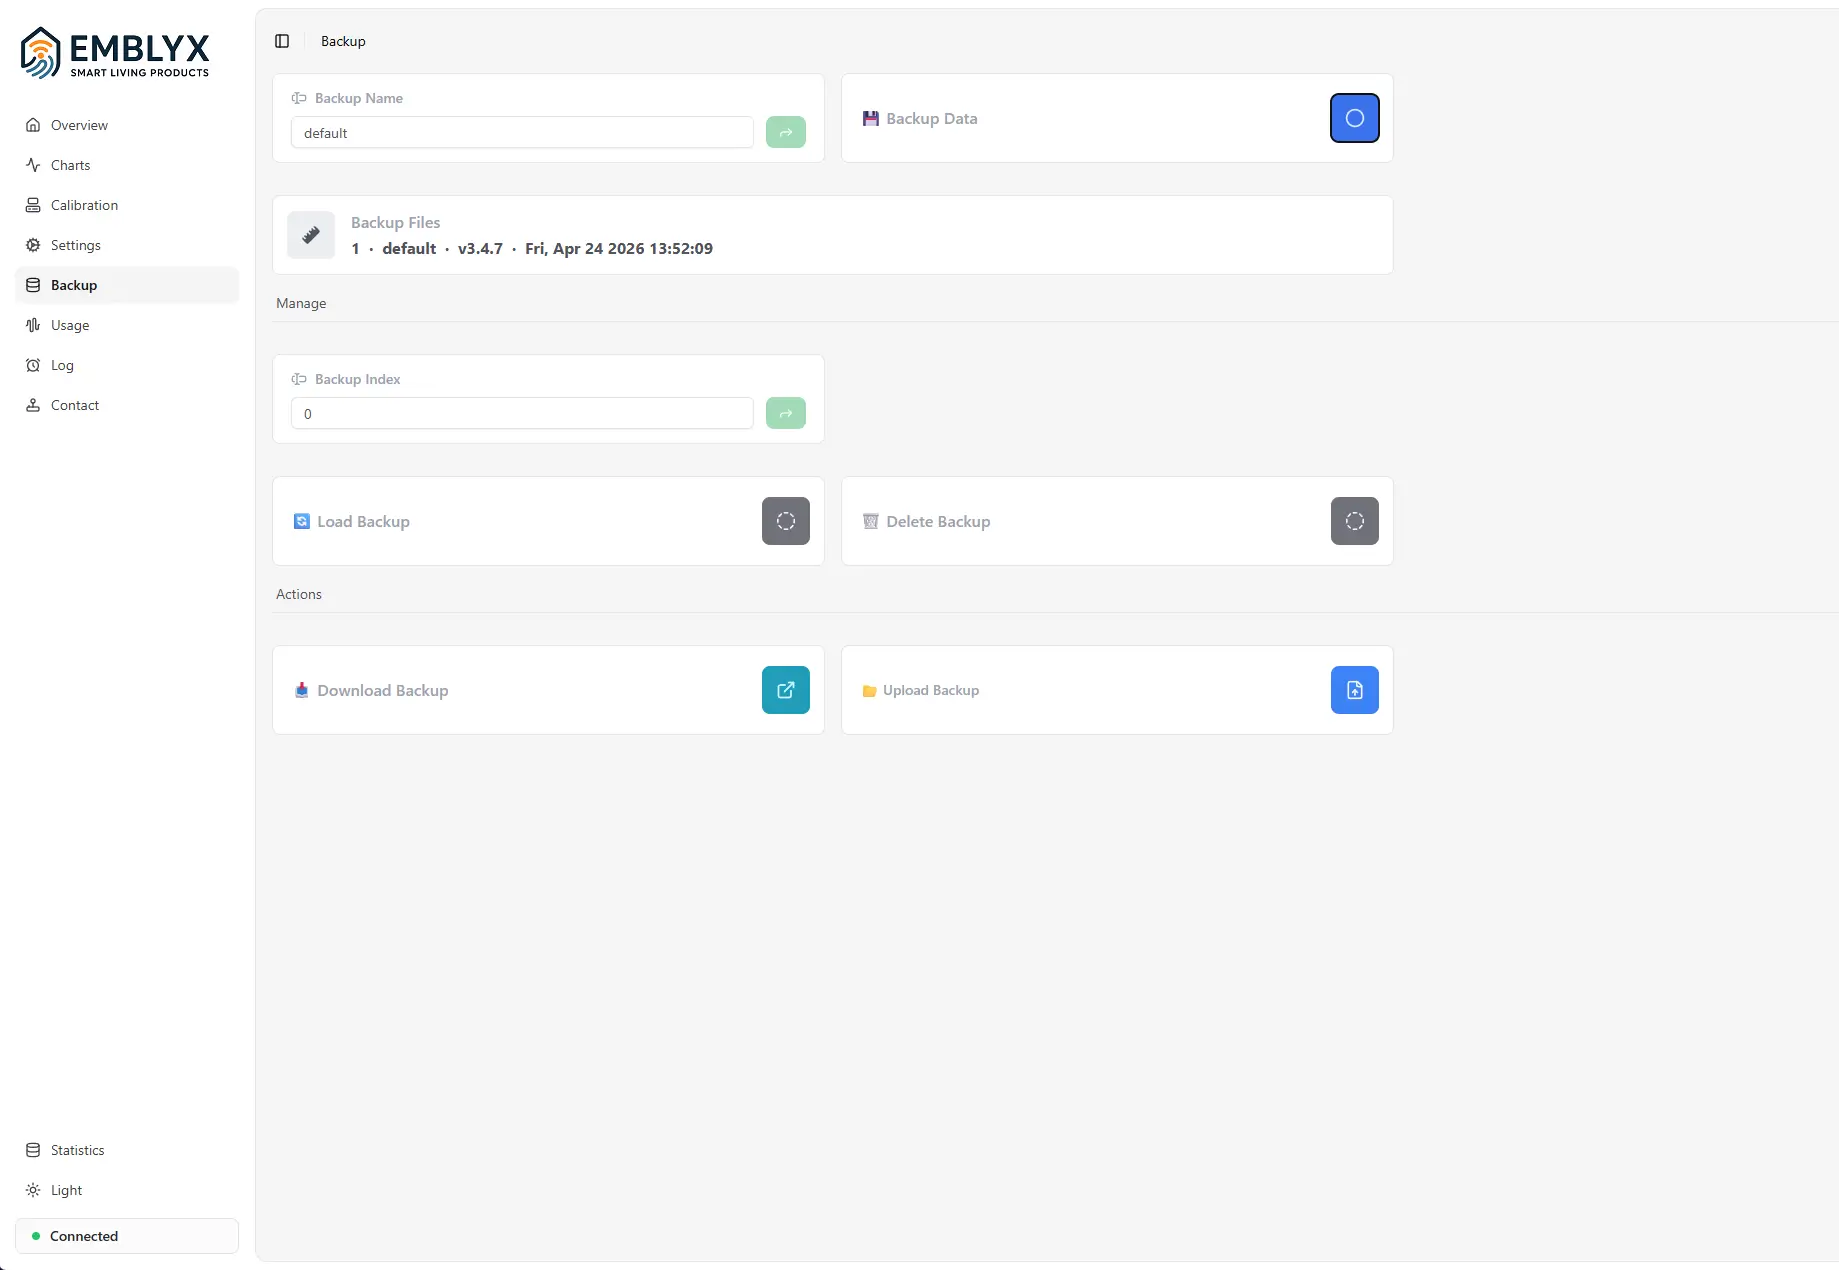Viewport: 1839px width, 1270px height.
Task: Click the Backup Name label
Action: pyautogui.click(x=359, y=98)
